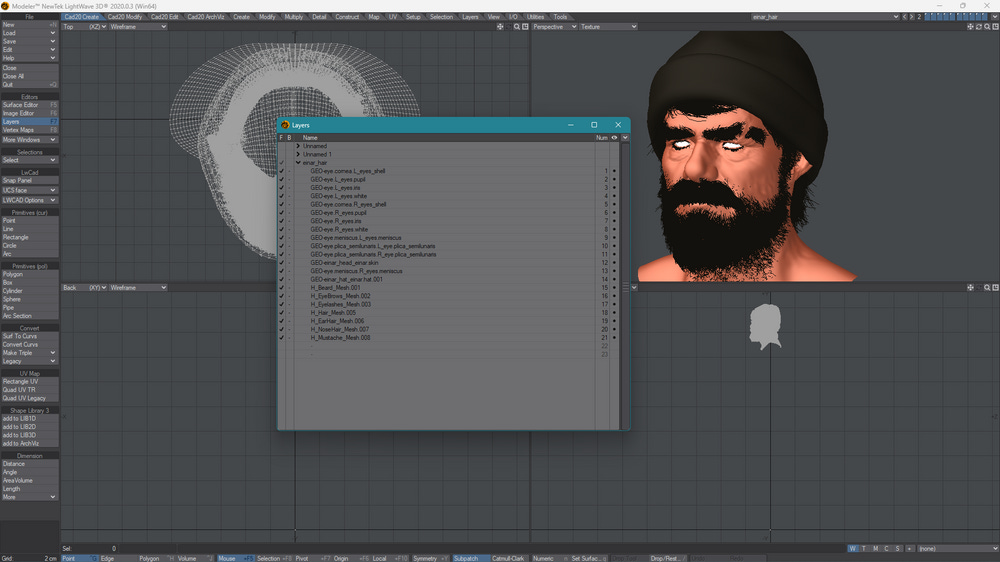Select M morph map mode button
Image resolution: width=1000 pixels, height=562 pixels.
[876, 549]
